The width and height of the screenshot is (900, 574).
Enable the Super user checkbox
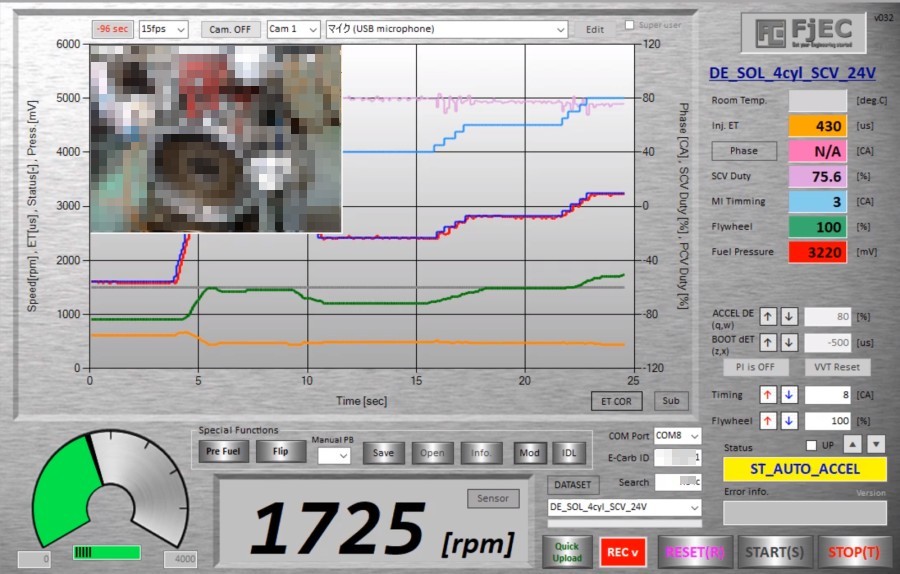coord(629,25)
